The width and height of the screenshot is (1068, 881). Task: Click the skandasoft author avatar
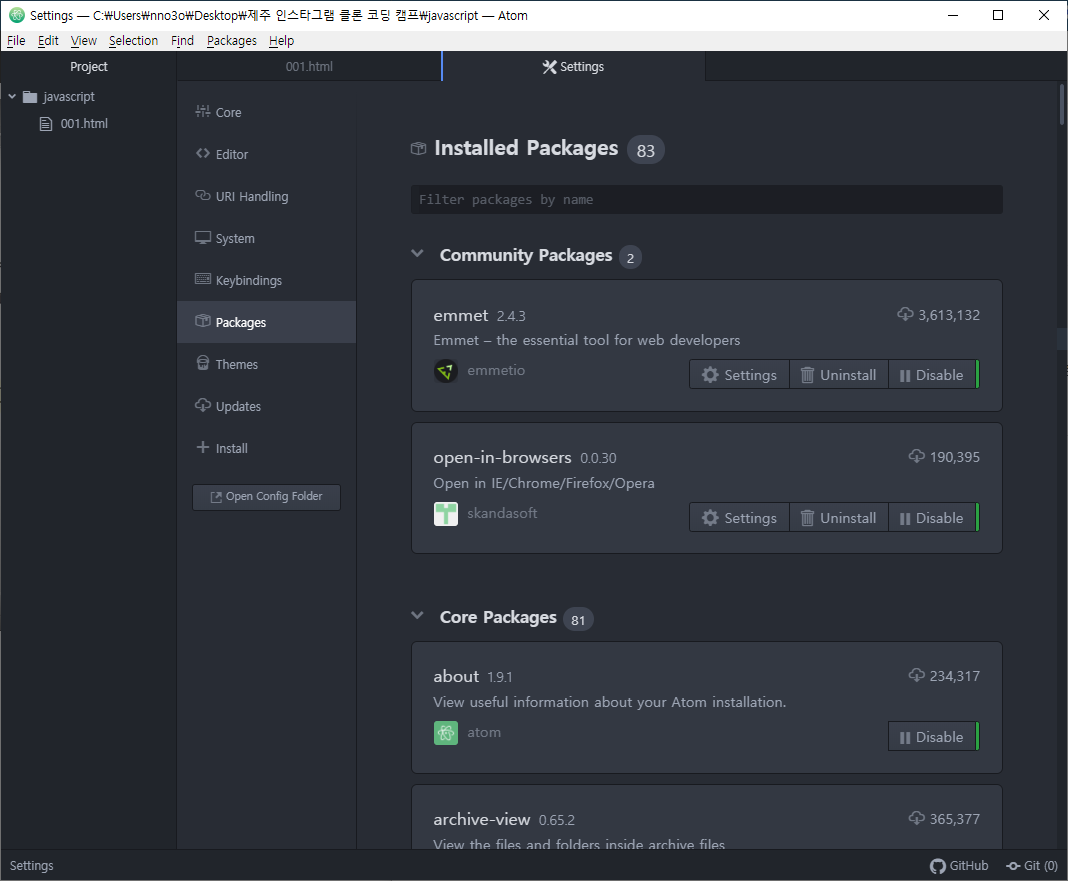(x=445, y=514)
